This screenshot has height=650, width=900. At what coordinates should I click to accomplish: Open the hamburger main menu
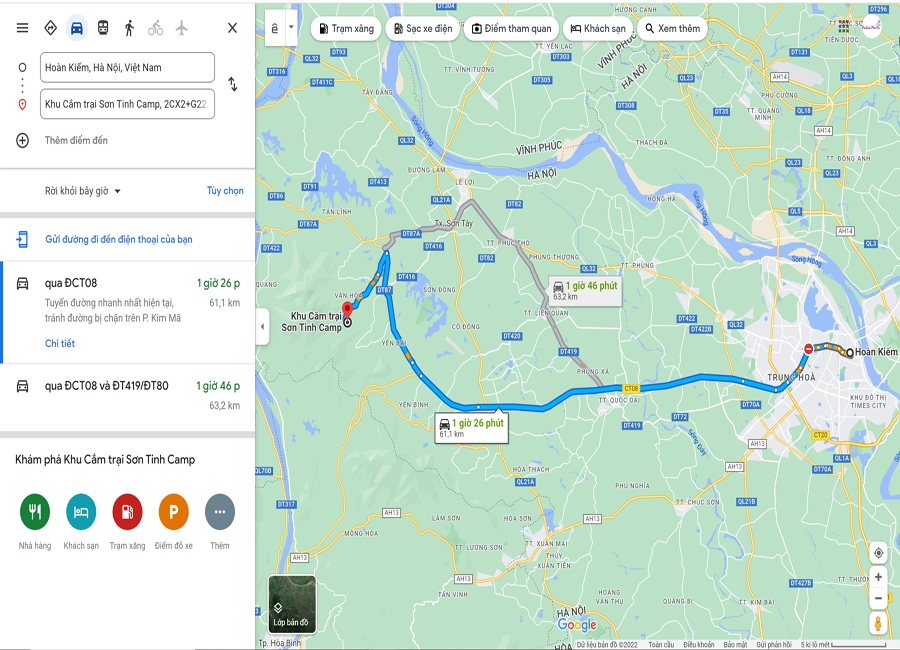22,28
